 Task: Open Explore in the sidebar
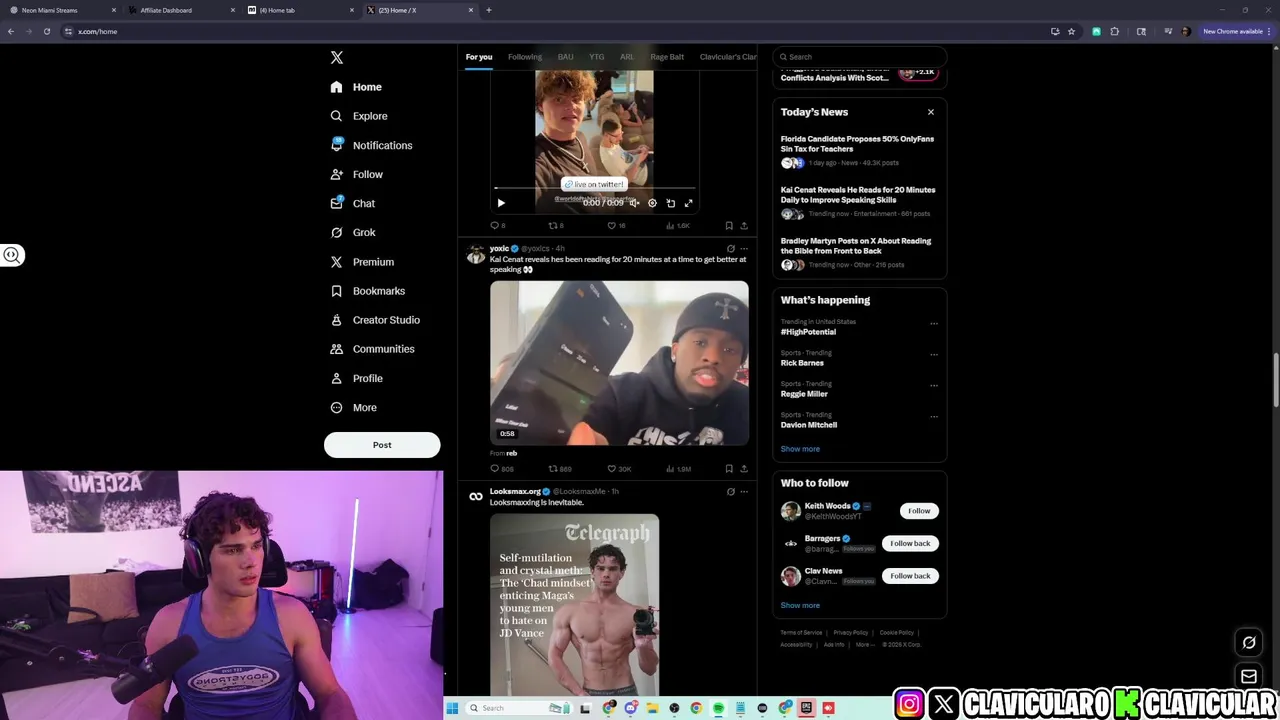point(358,116)
